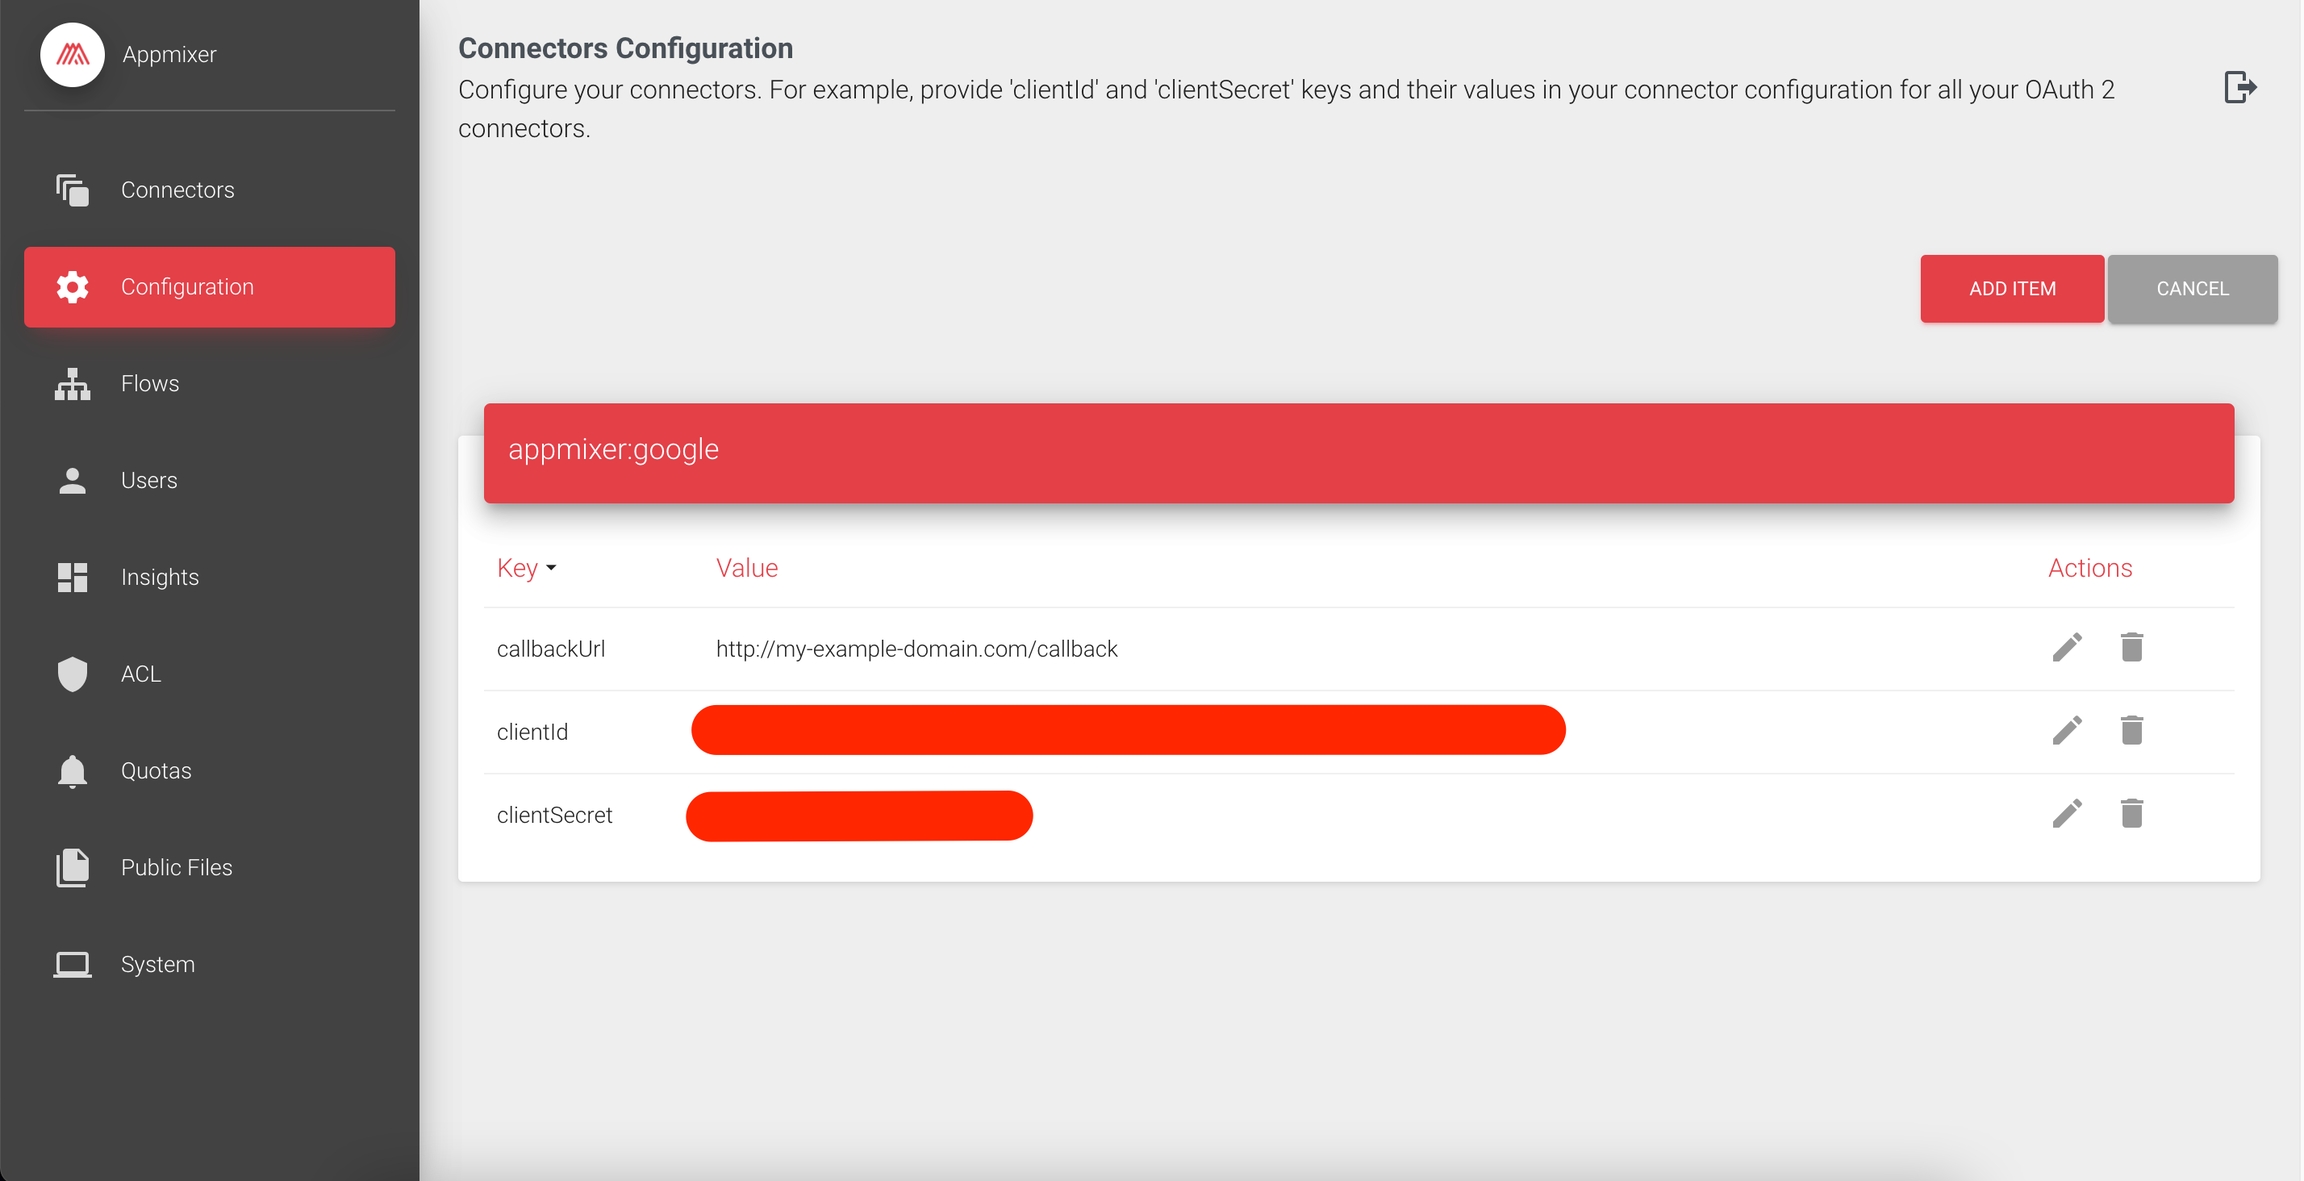Open the ACL section
Image resolution: width=2304 pixels, height=1181 pixels.
pyautogui.click(x=140, y=674)
